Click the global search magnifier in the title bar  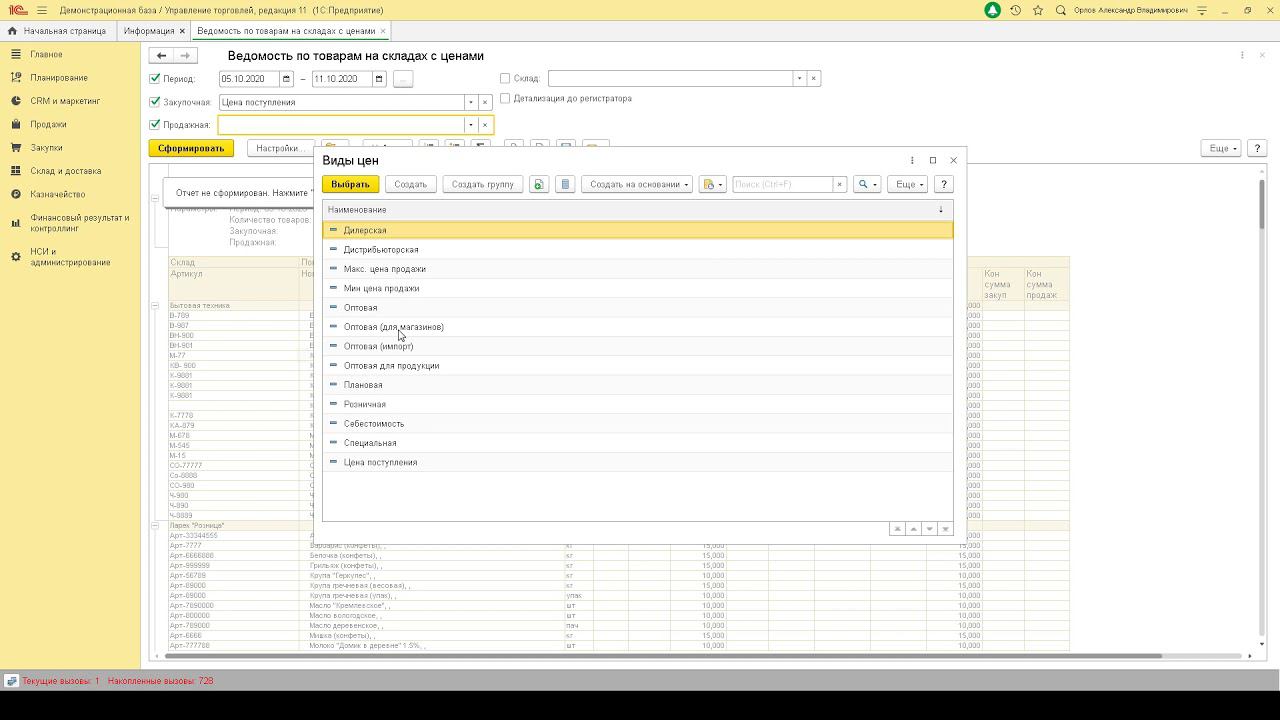click(1061, 10)
